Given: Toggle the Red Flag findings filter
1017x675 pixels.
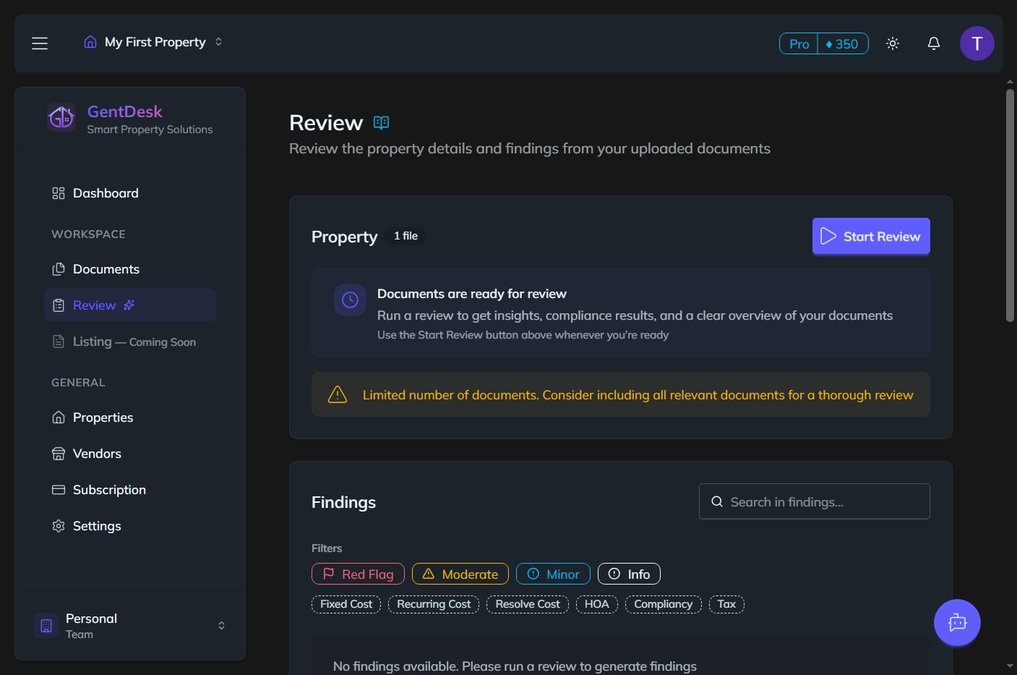Looking at the screenshot, I should [357, 573].
